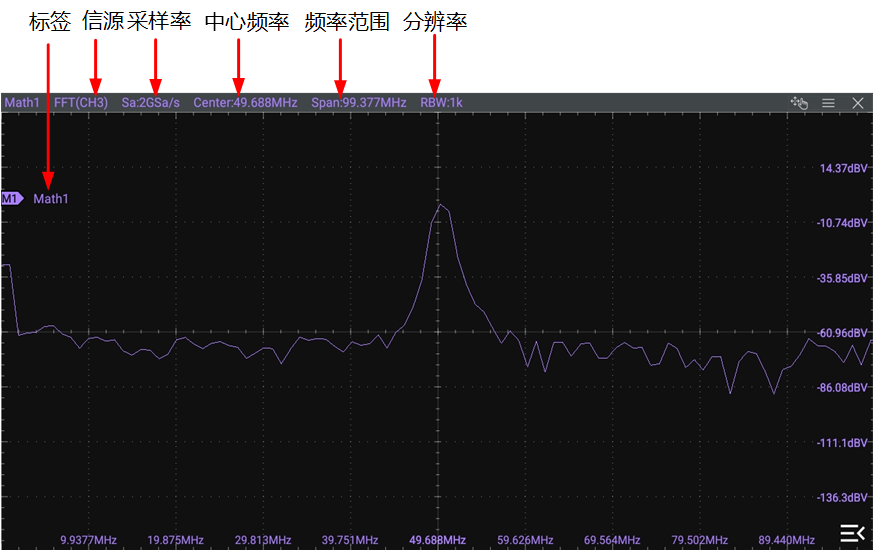Viewport: 874px width, 551px height.
Task: Click the 59.626MHz frequency axis label
Action: pos(525,540)
